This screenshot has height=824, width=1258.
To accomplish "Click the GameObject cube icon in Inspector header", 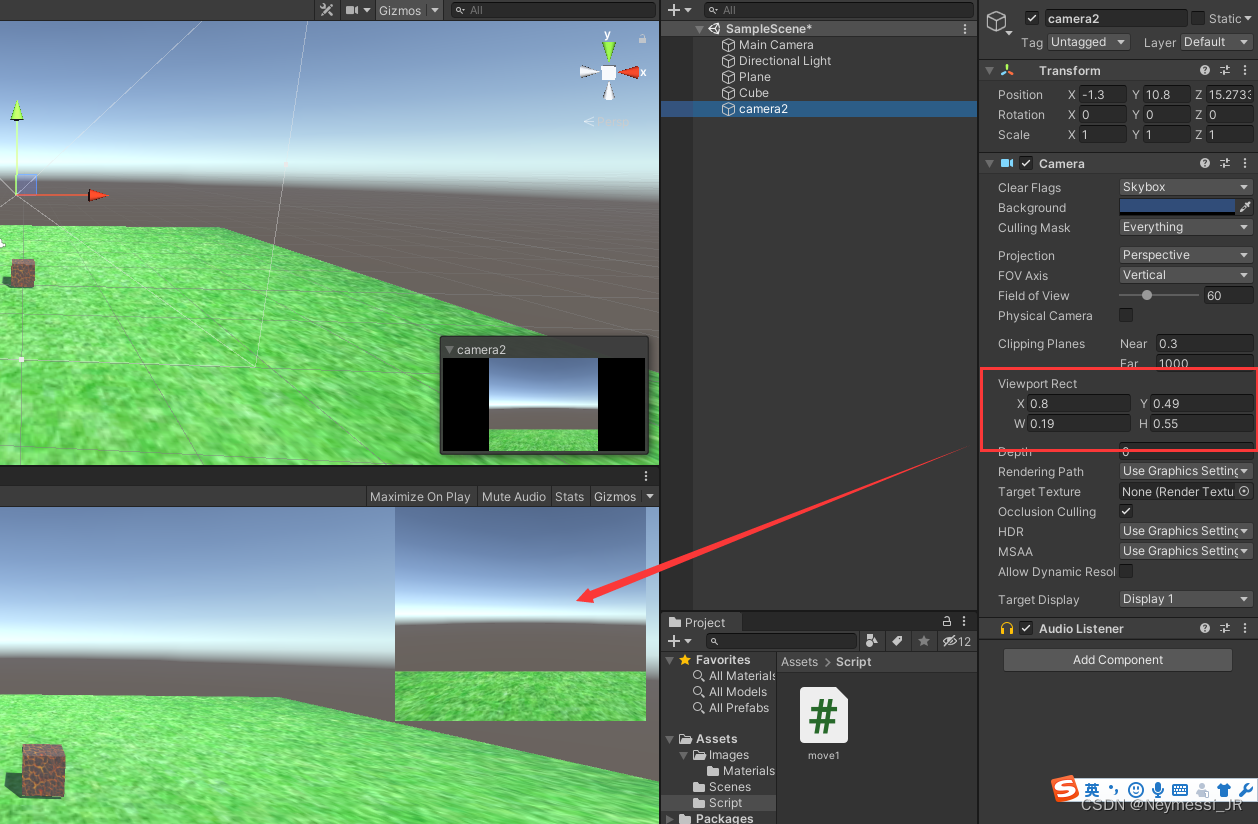I will coord(997,21).
